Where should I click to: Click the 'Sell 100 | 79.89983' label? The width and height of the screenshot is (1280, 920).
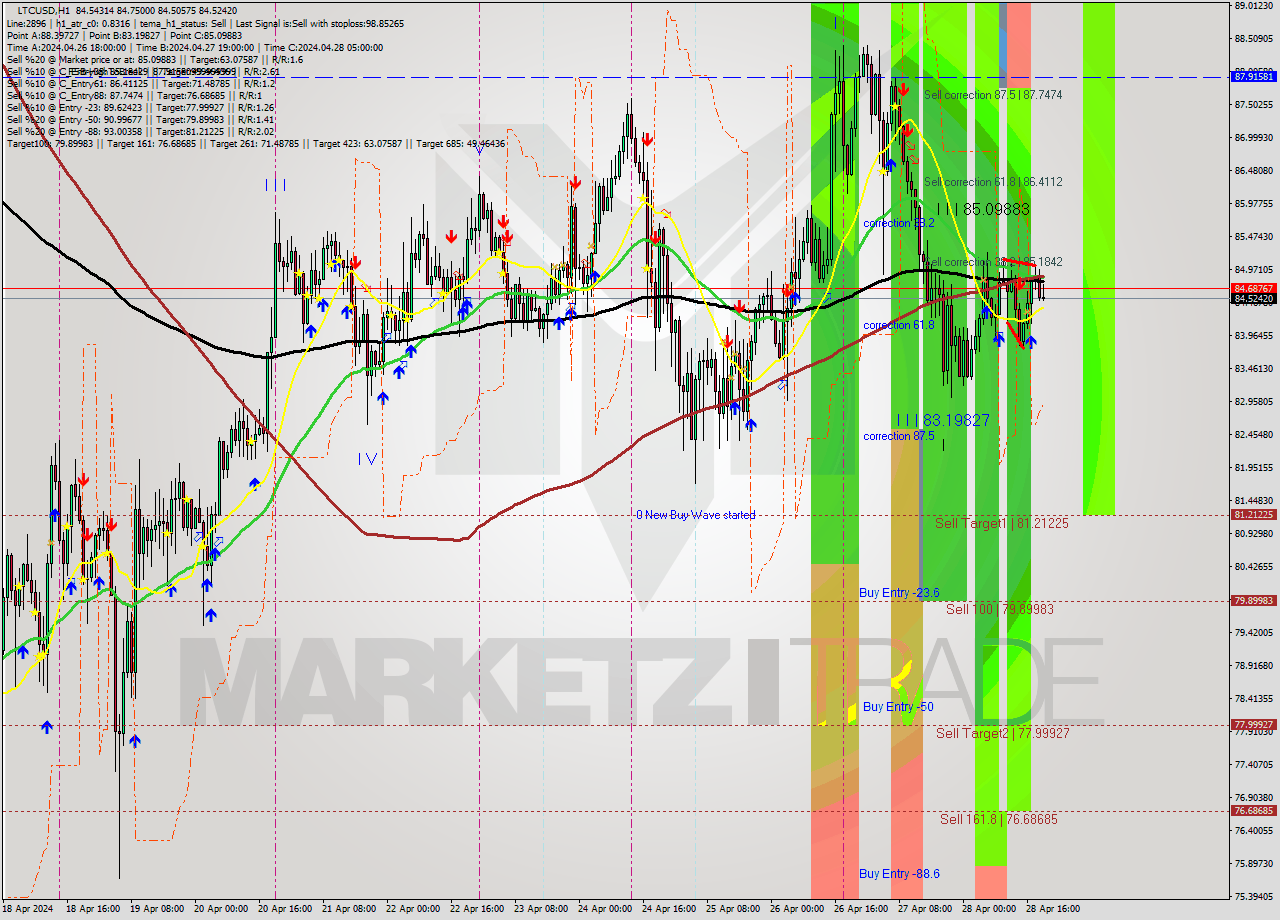[1000, 609]
